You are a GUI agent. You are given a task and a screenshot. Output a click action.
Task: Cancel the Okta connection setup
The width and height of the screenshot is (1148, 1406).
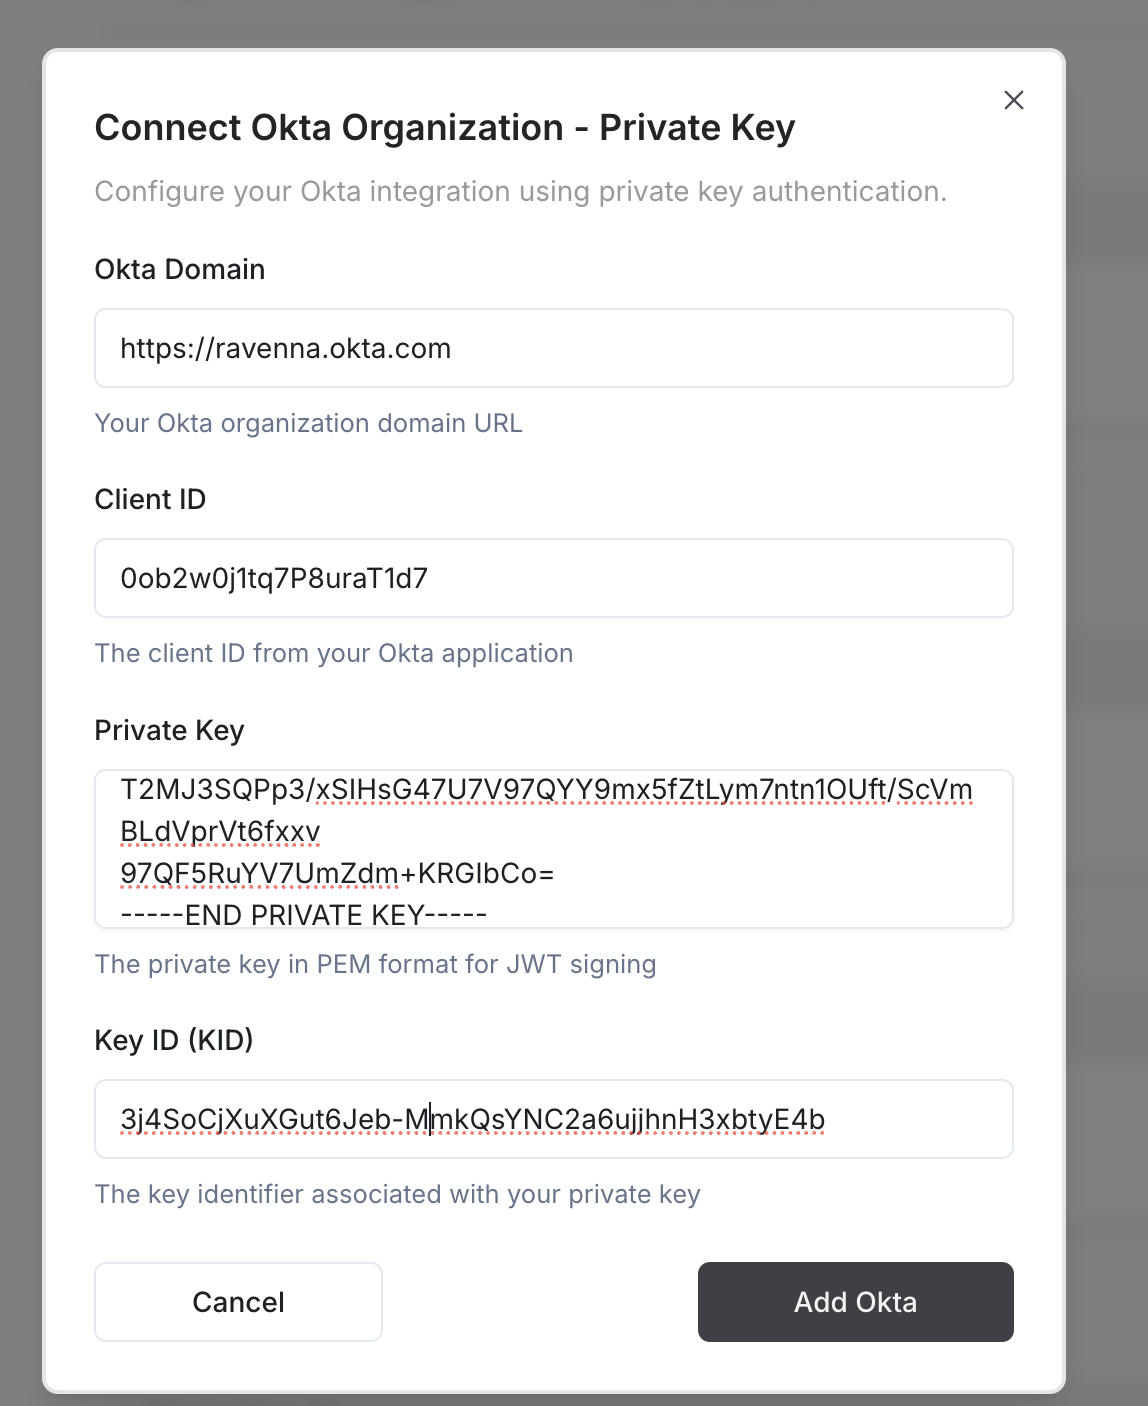[238, 1302]
